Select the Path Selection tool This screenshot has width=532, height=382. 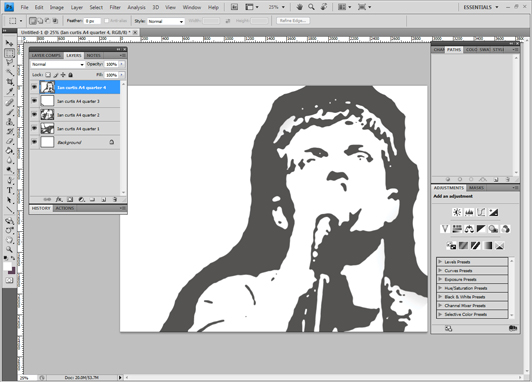[x=10, y=200]
